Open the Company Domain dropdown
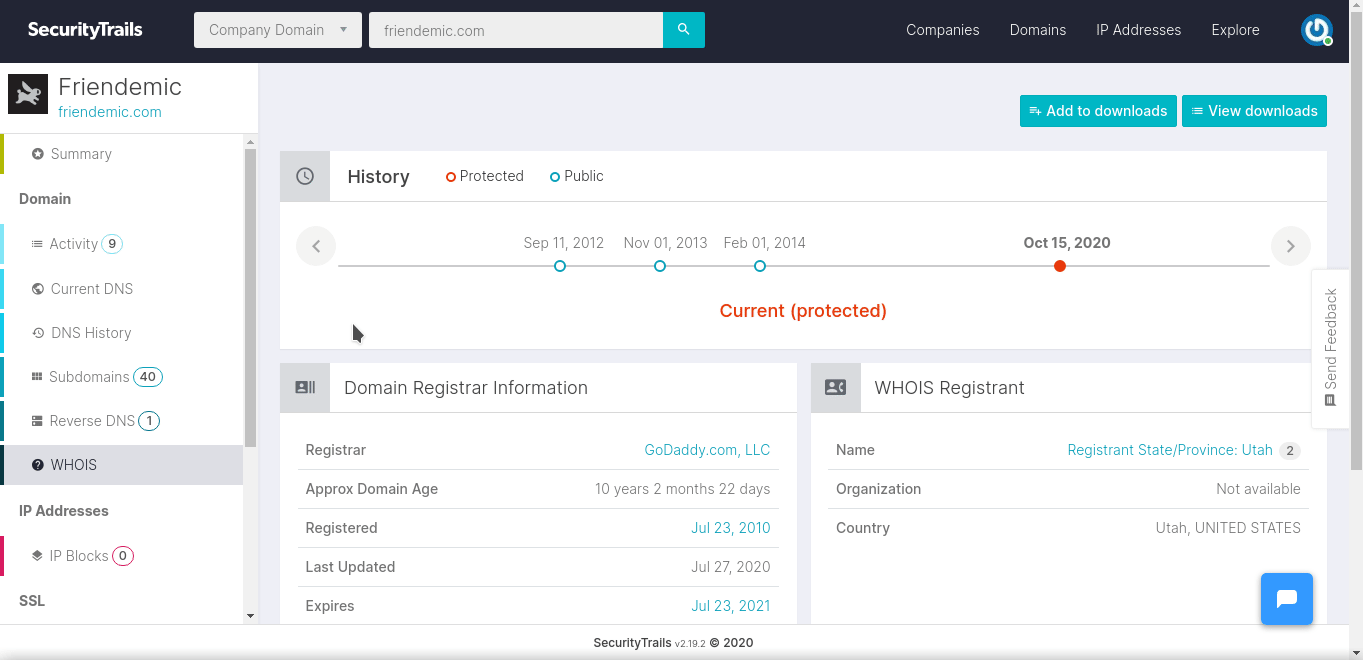The width and height of the screenshot is (1363, 660). 277,30
